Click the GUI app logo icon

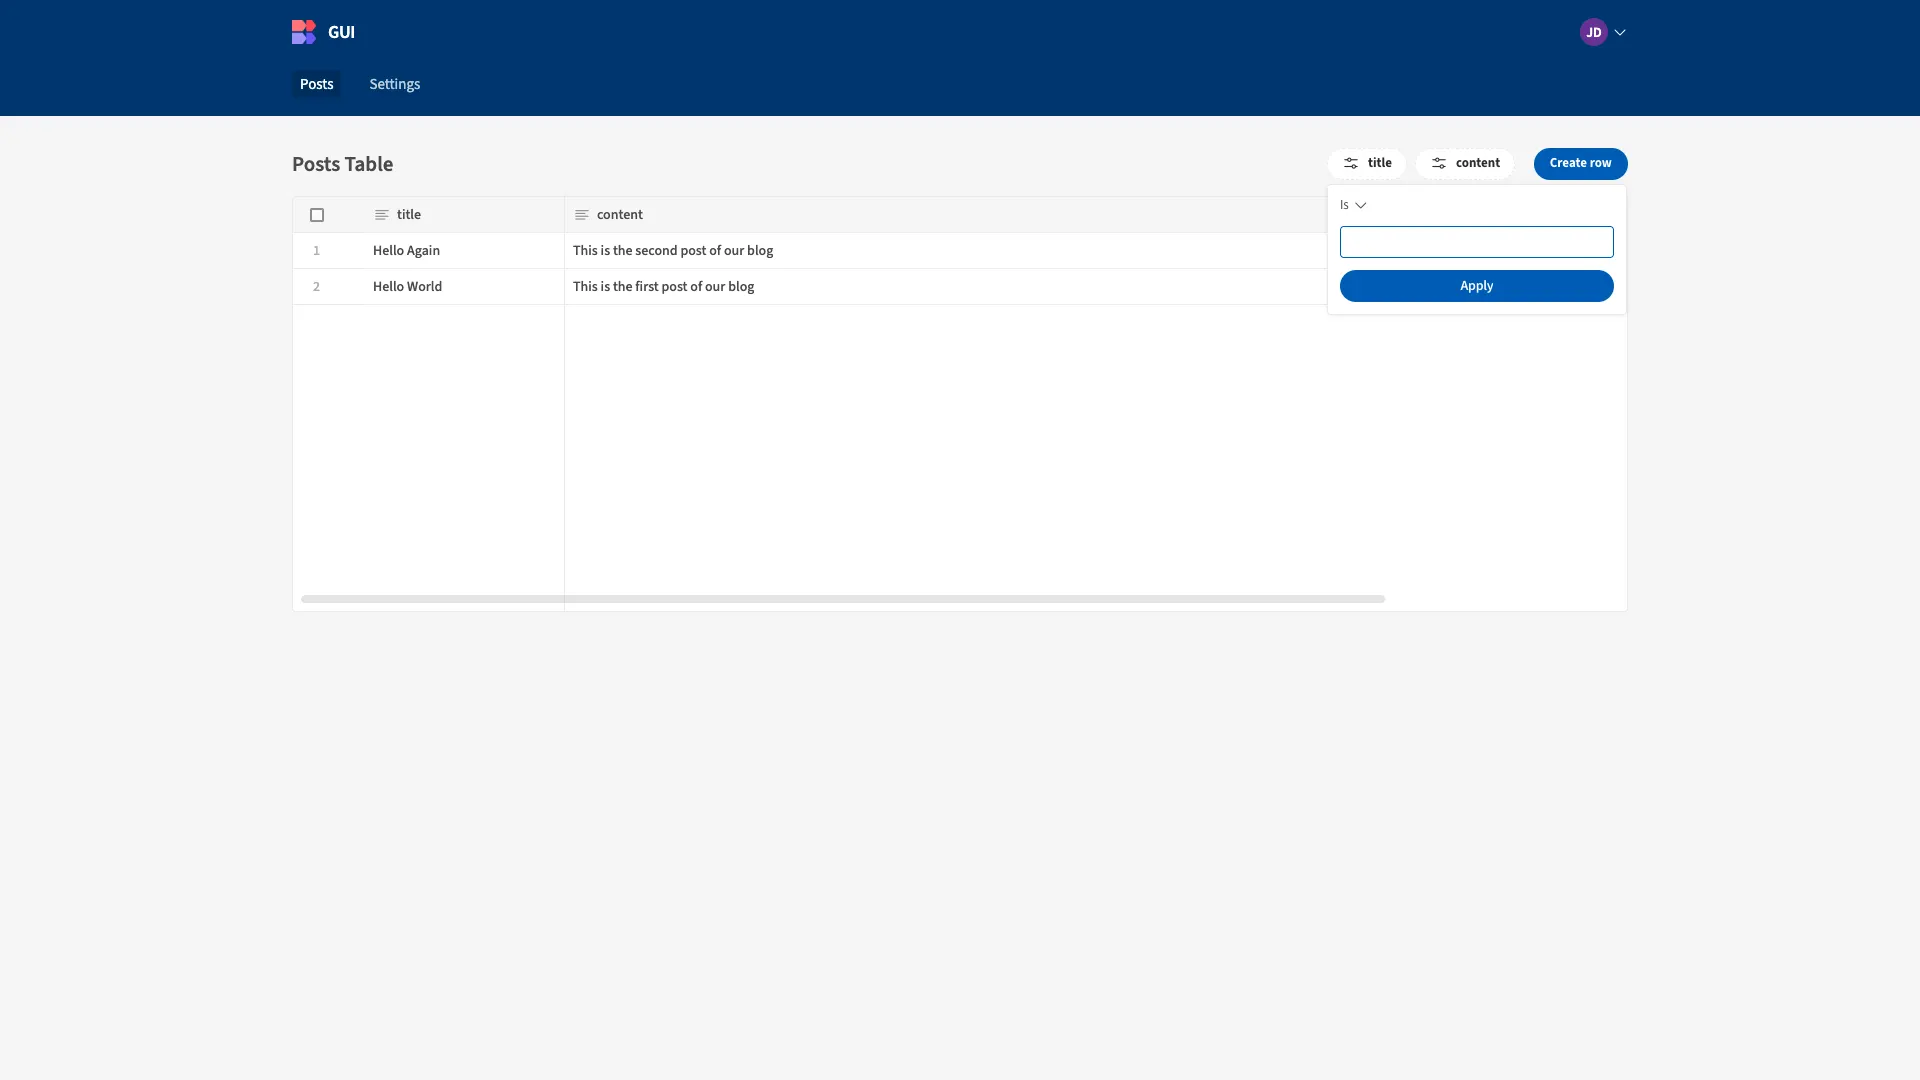point(304,32)
